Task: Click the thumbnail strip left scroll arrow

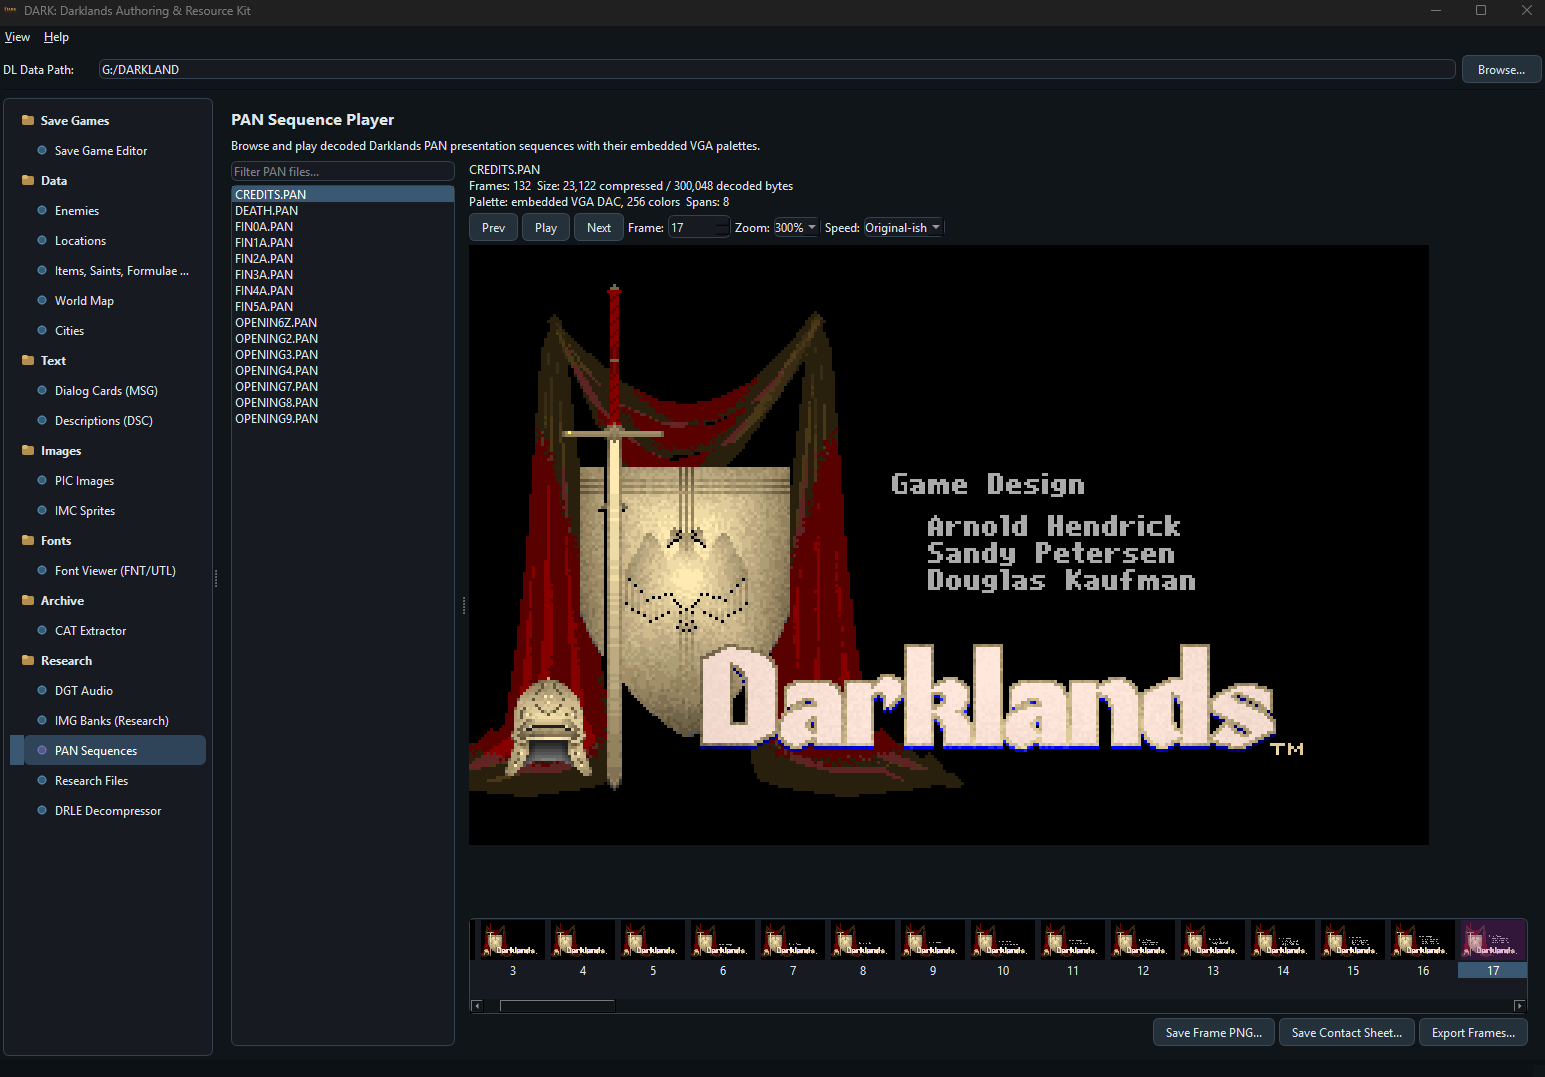Action: [x=477, y=1005]
